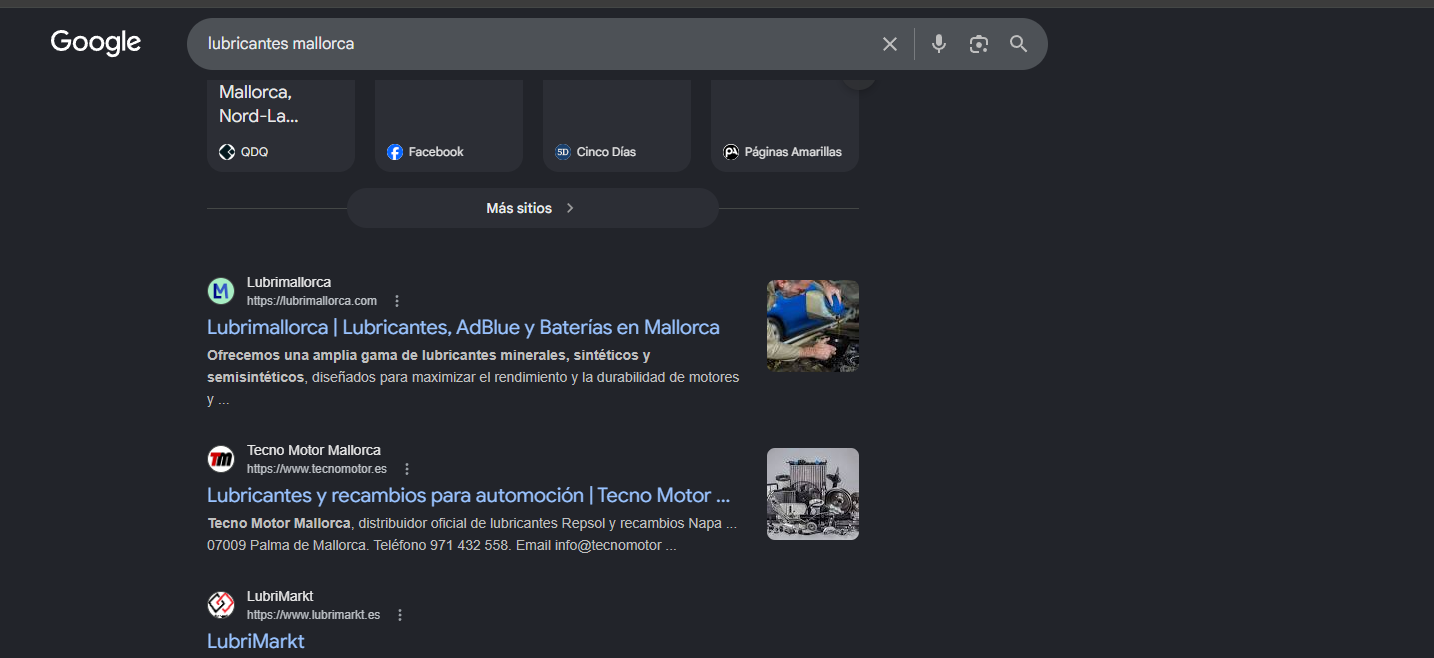
Task: Expand the Más sitios button
Action: click(x=532, y=208)
